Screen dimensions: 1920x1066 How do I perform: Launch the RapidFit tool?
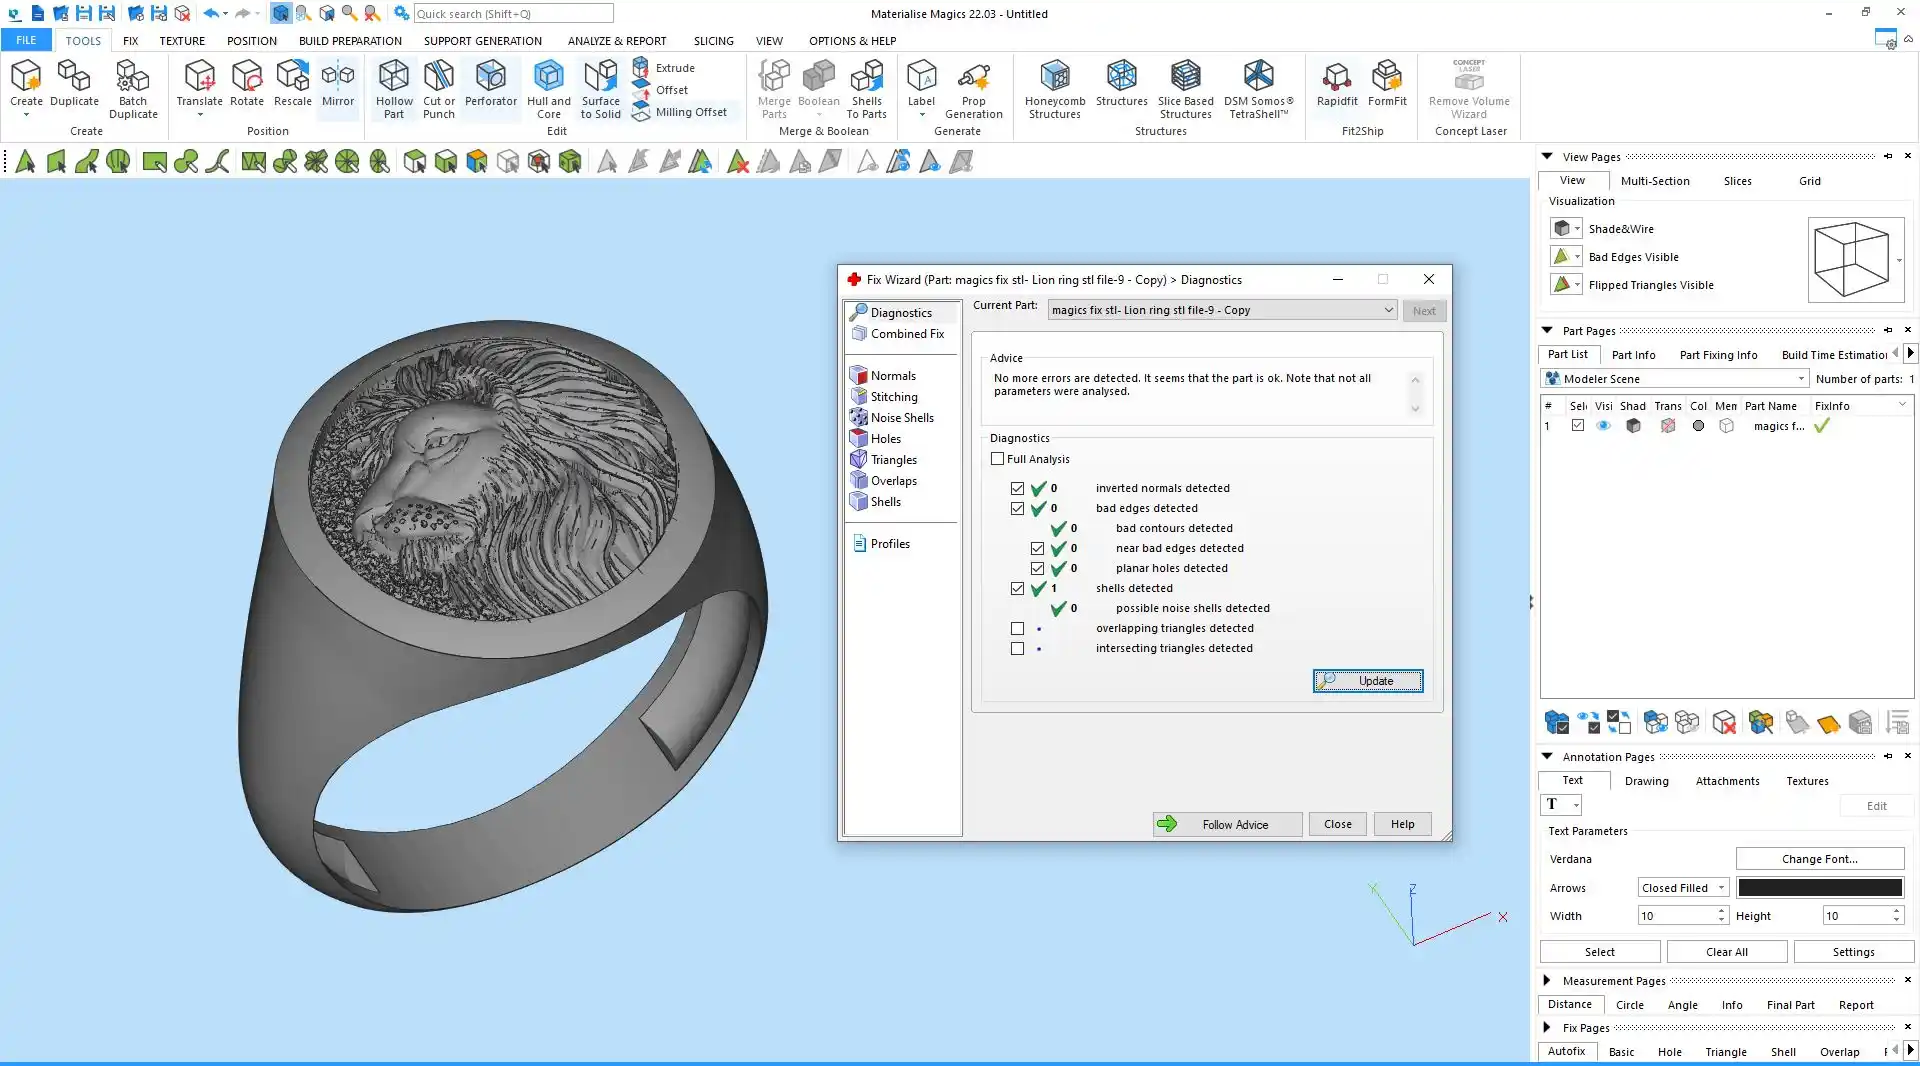tap(1336, 83)
